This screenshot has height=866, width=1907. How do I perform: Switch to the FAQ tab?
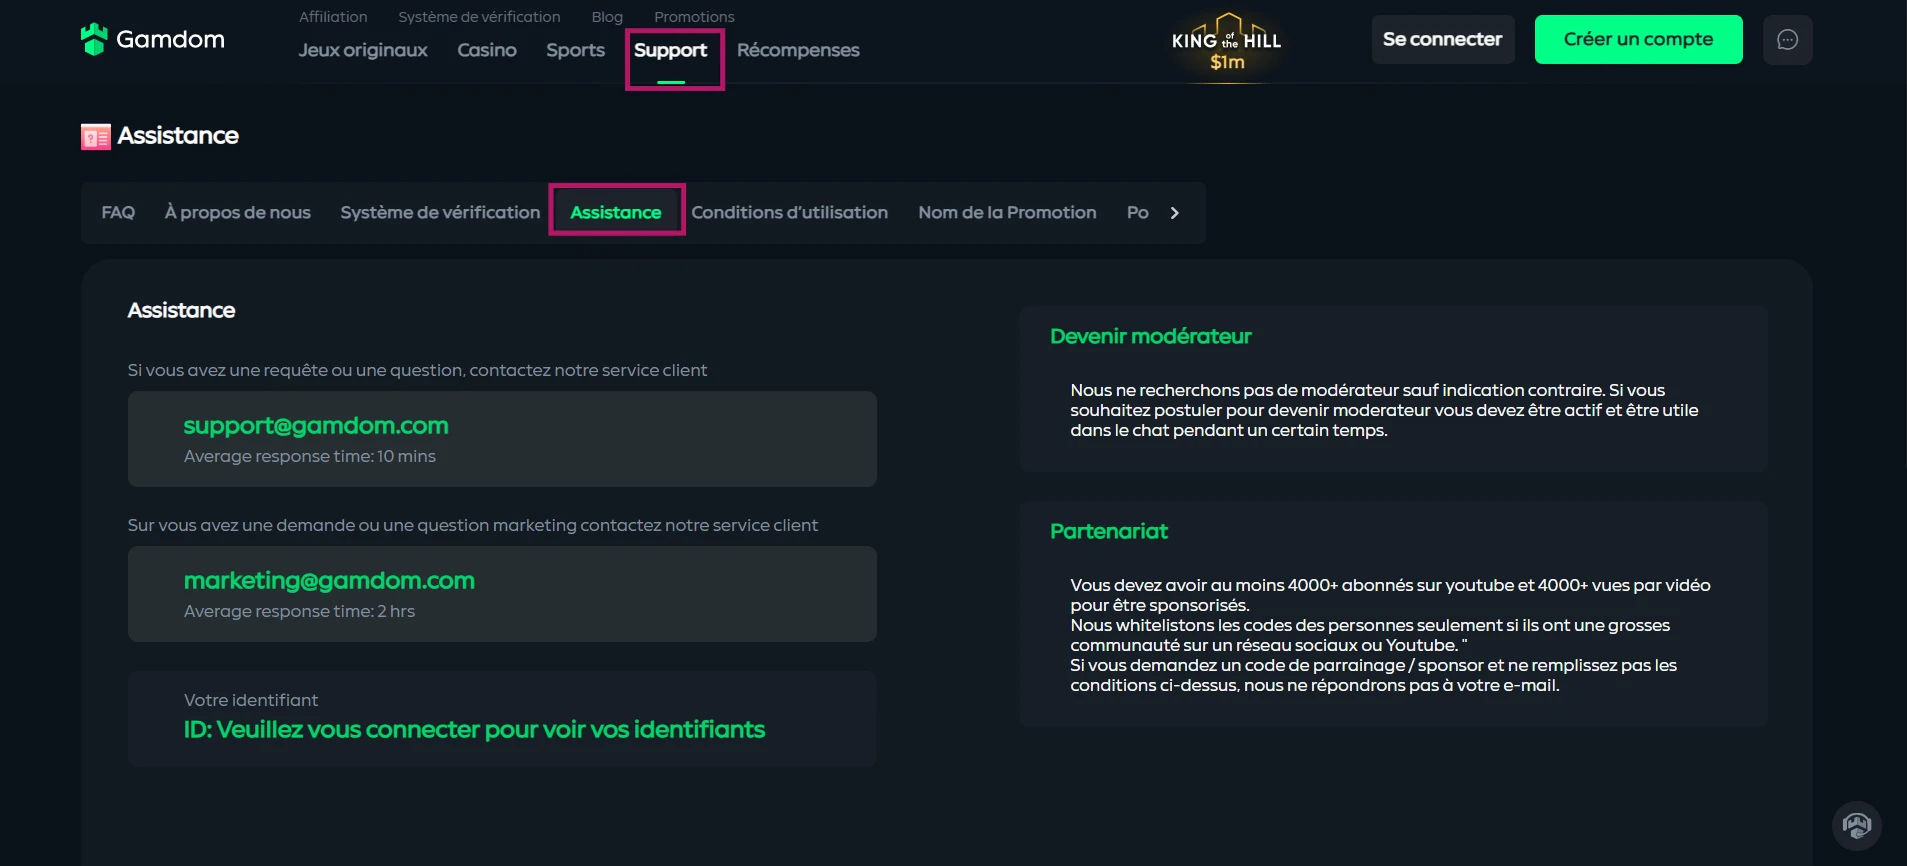tap(118, 213)
